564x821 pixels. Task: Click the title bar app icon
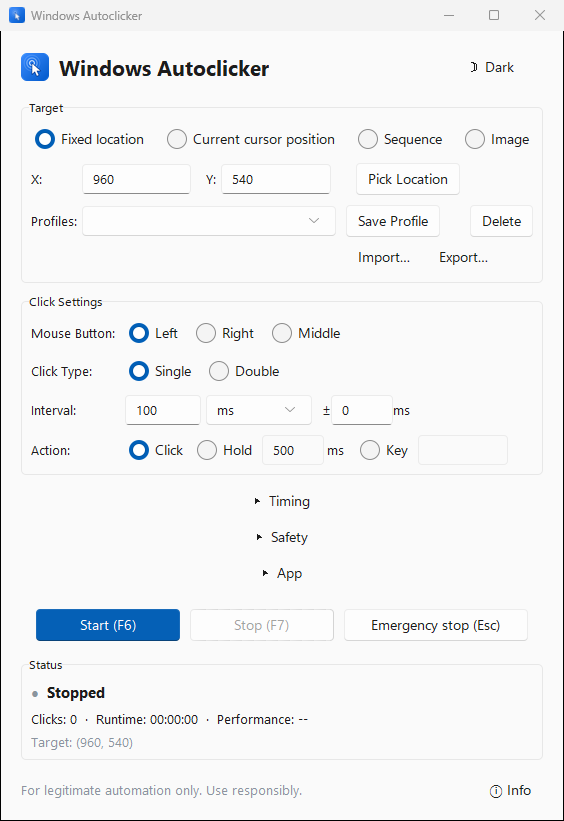point(17,15)
